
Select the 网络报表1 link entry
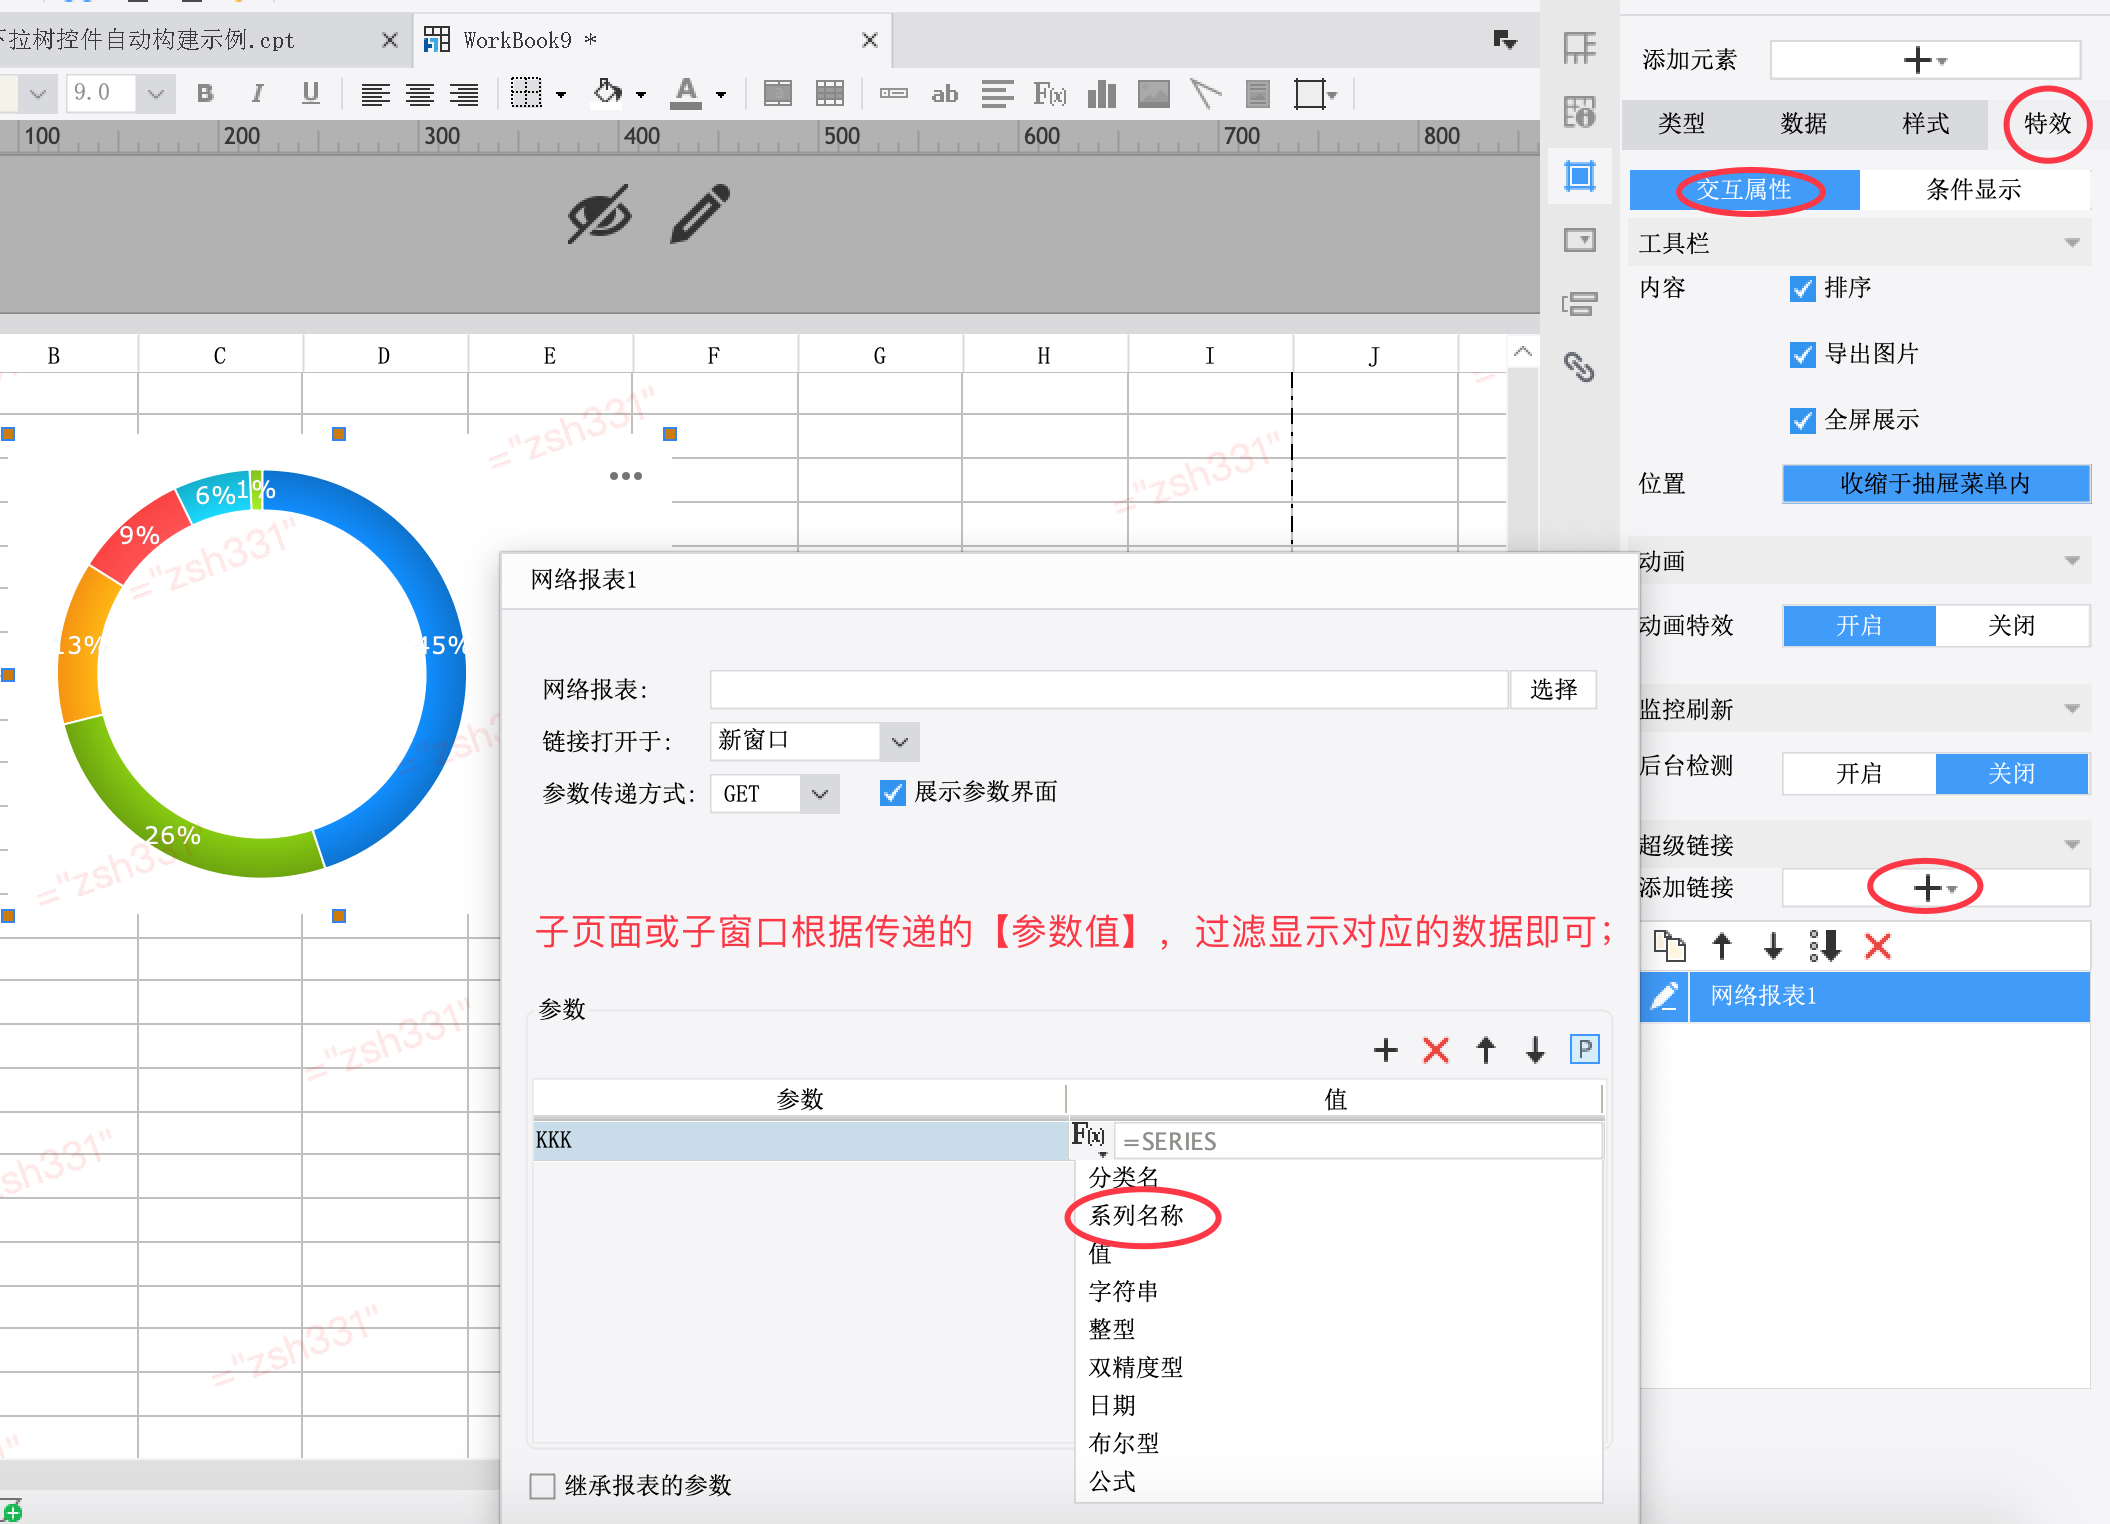(x=1889, y=996)
